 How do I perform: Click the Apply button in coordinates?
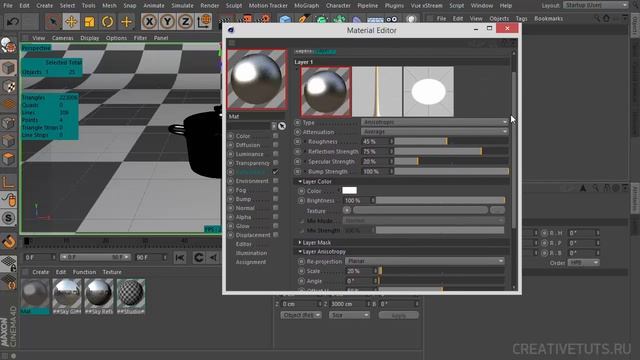(x=398, y=315)
